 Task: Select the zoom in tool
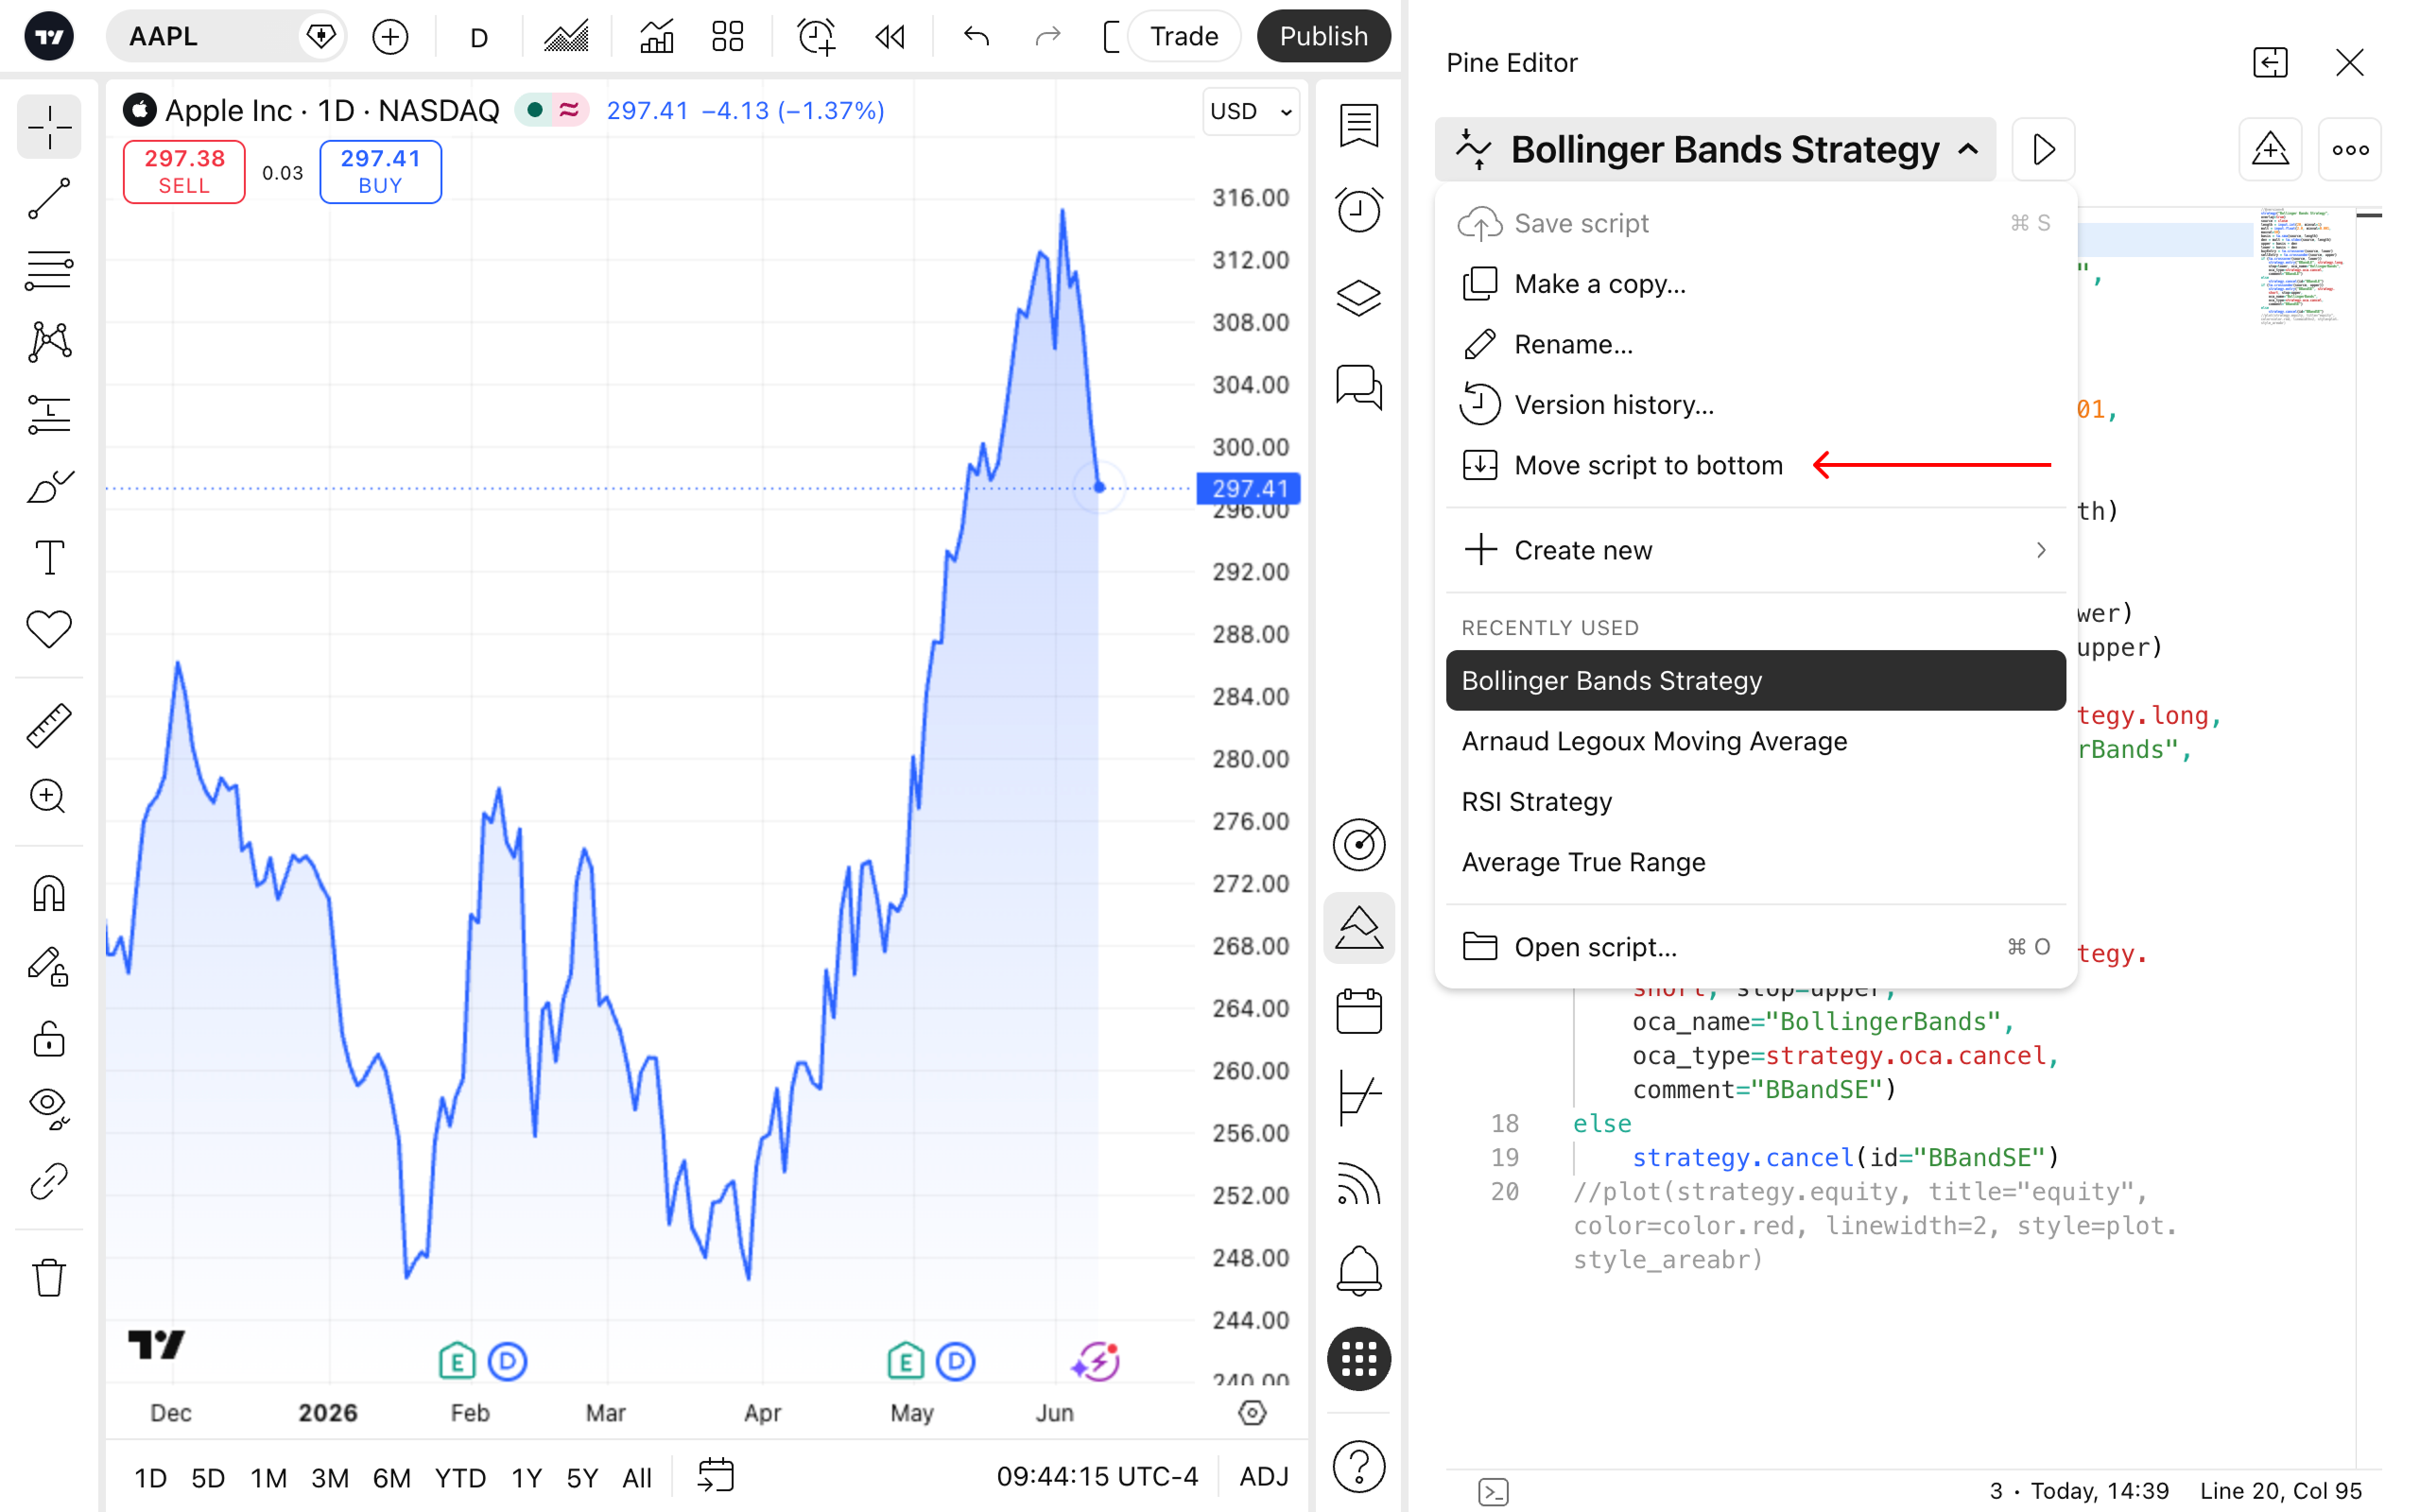click(49, 797)
